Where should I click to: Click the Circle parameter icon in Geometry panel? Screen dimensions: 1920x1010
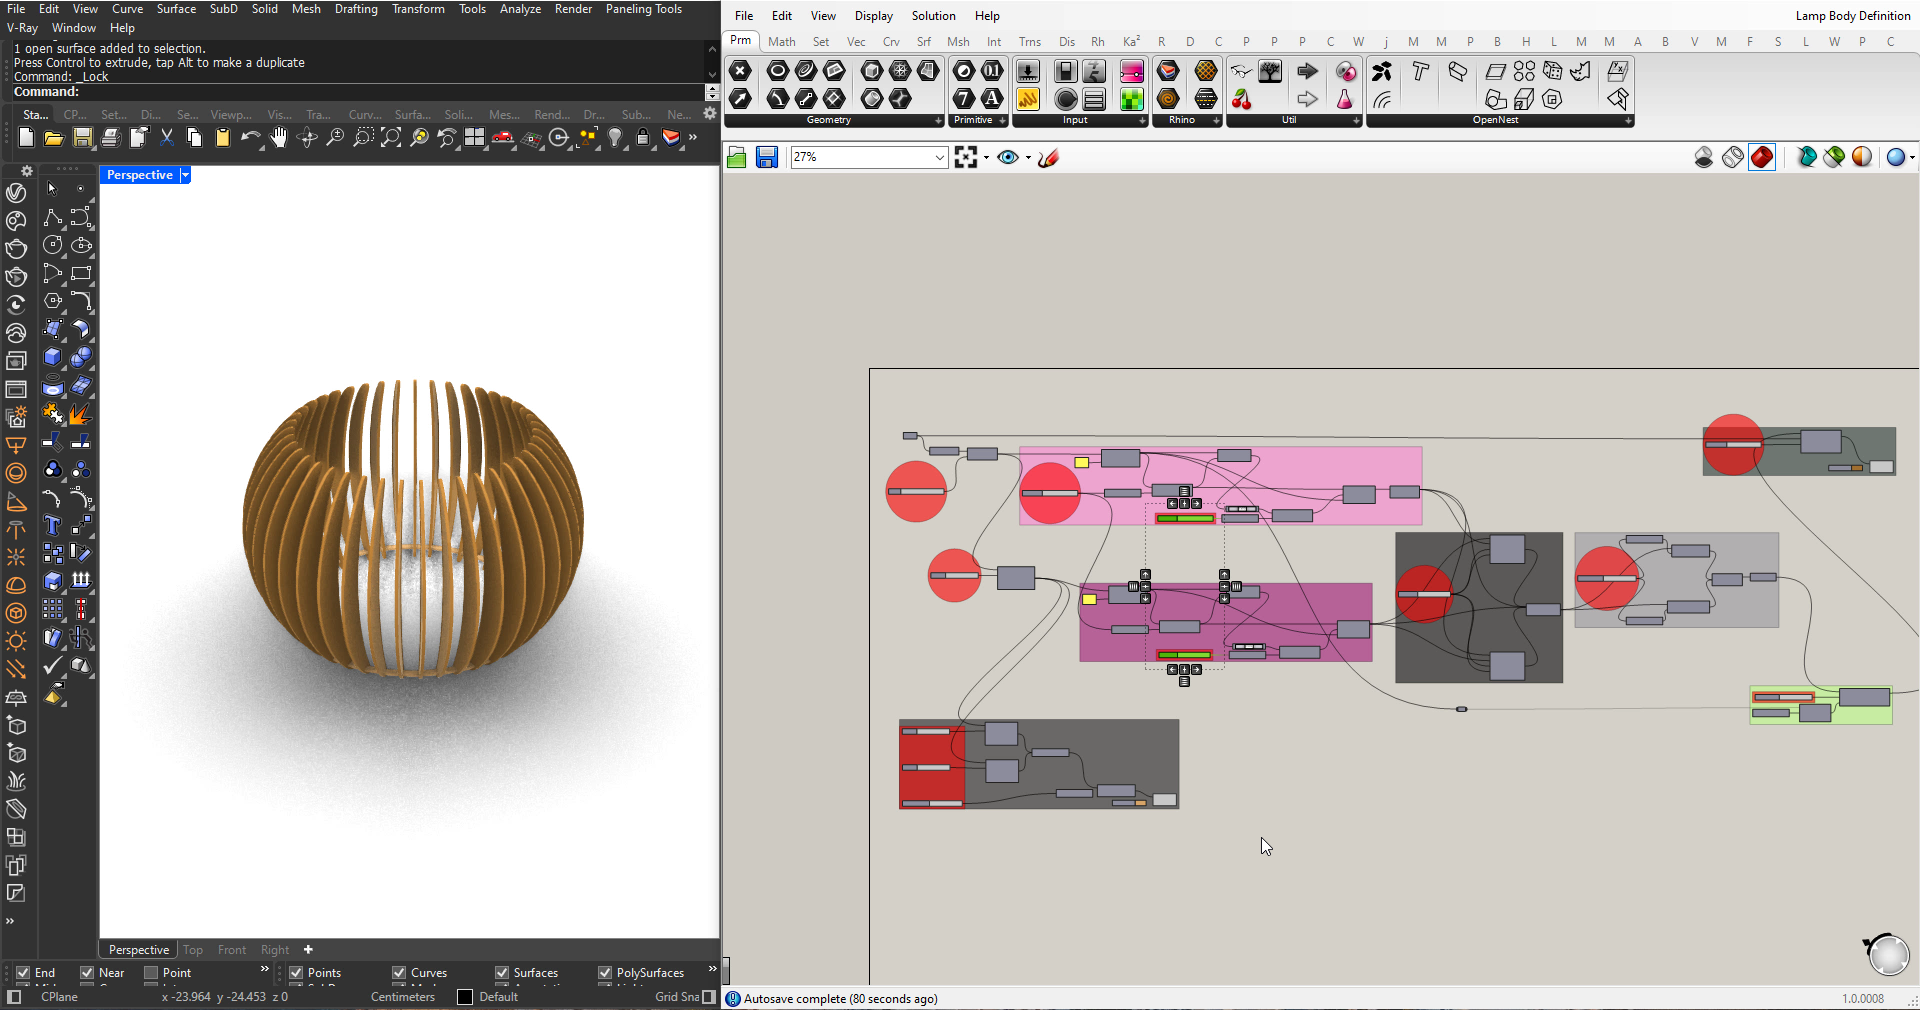pyautogui.click(x=778, y=71)
